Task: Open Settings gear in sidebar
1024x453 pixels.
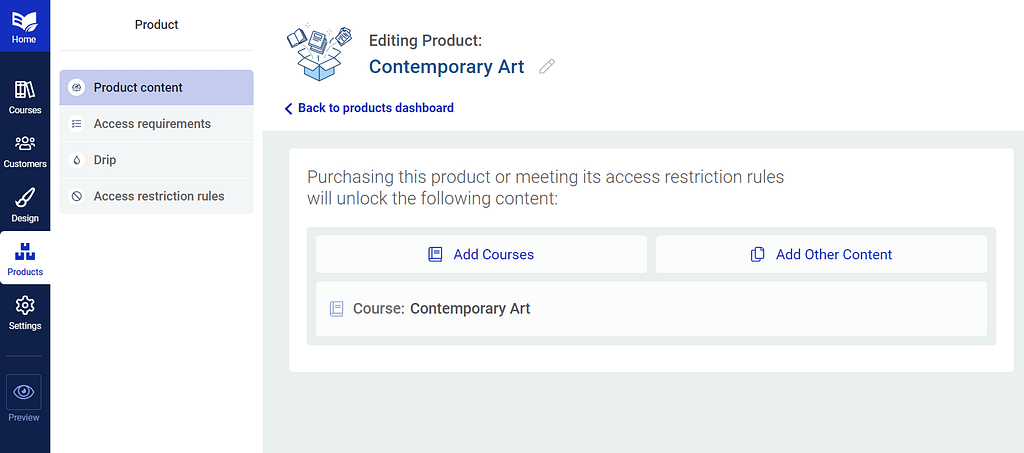Action: [25, 313]
